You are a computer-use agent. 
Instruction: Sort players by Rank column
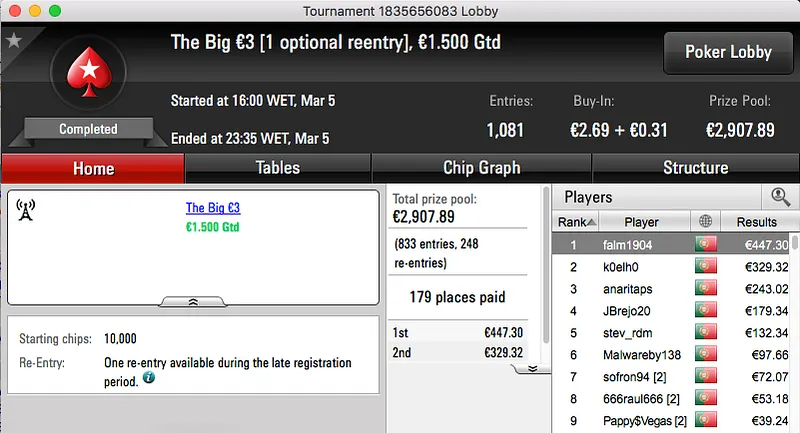[x=578, y=222]
